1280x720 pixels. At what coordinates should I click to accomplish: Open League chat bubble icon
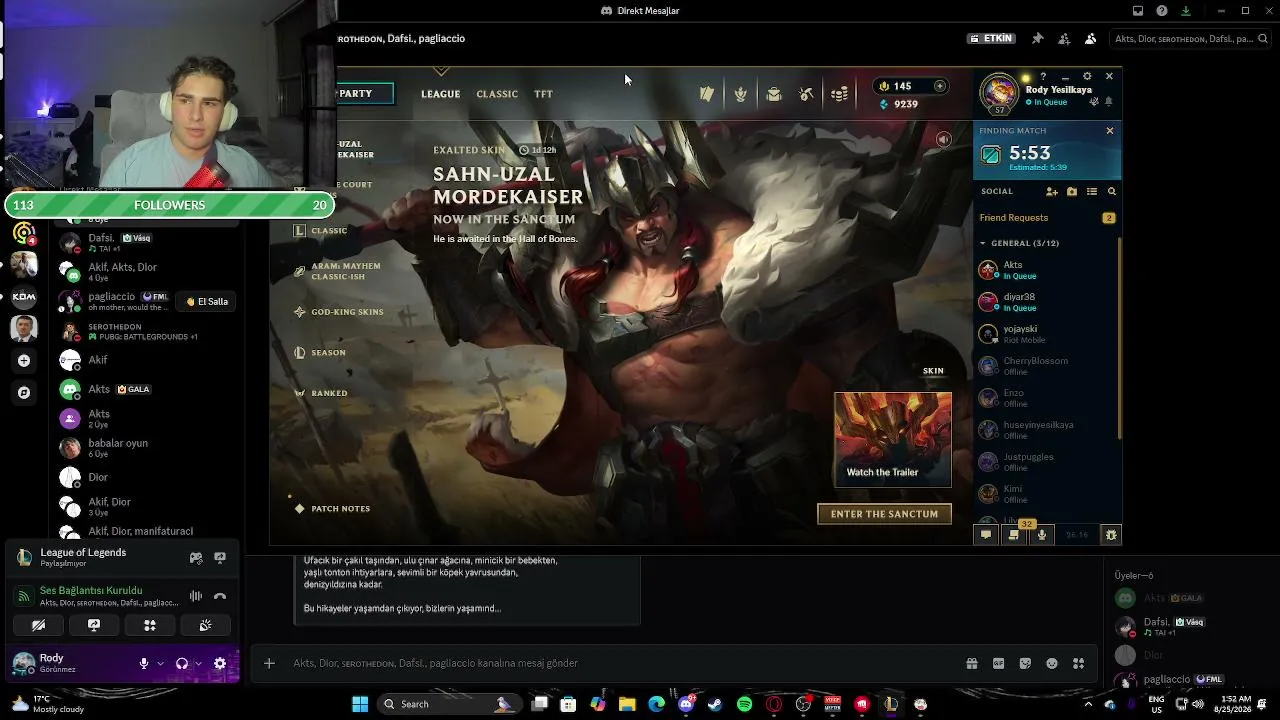point(986,535)
